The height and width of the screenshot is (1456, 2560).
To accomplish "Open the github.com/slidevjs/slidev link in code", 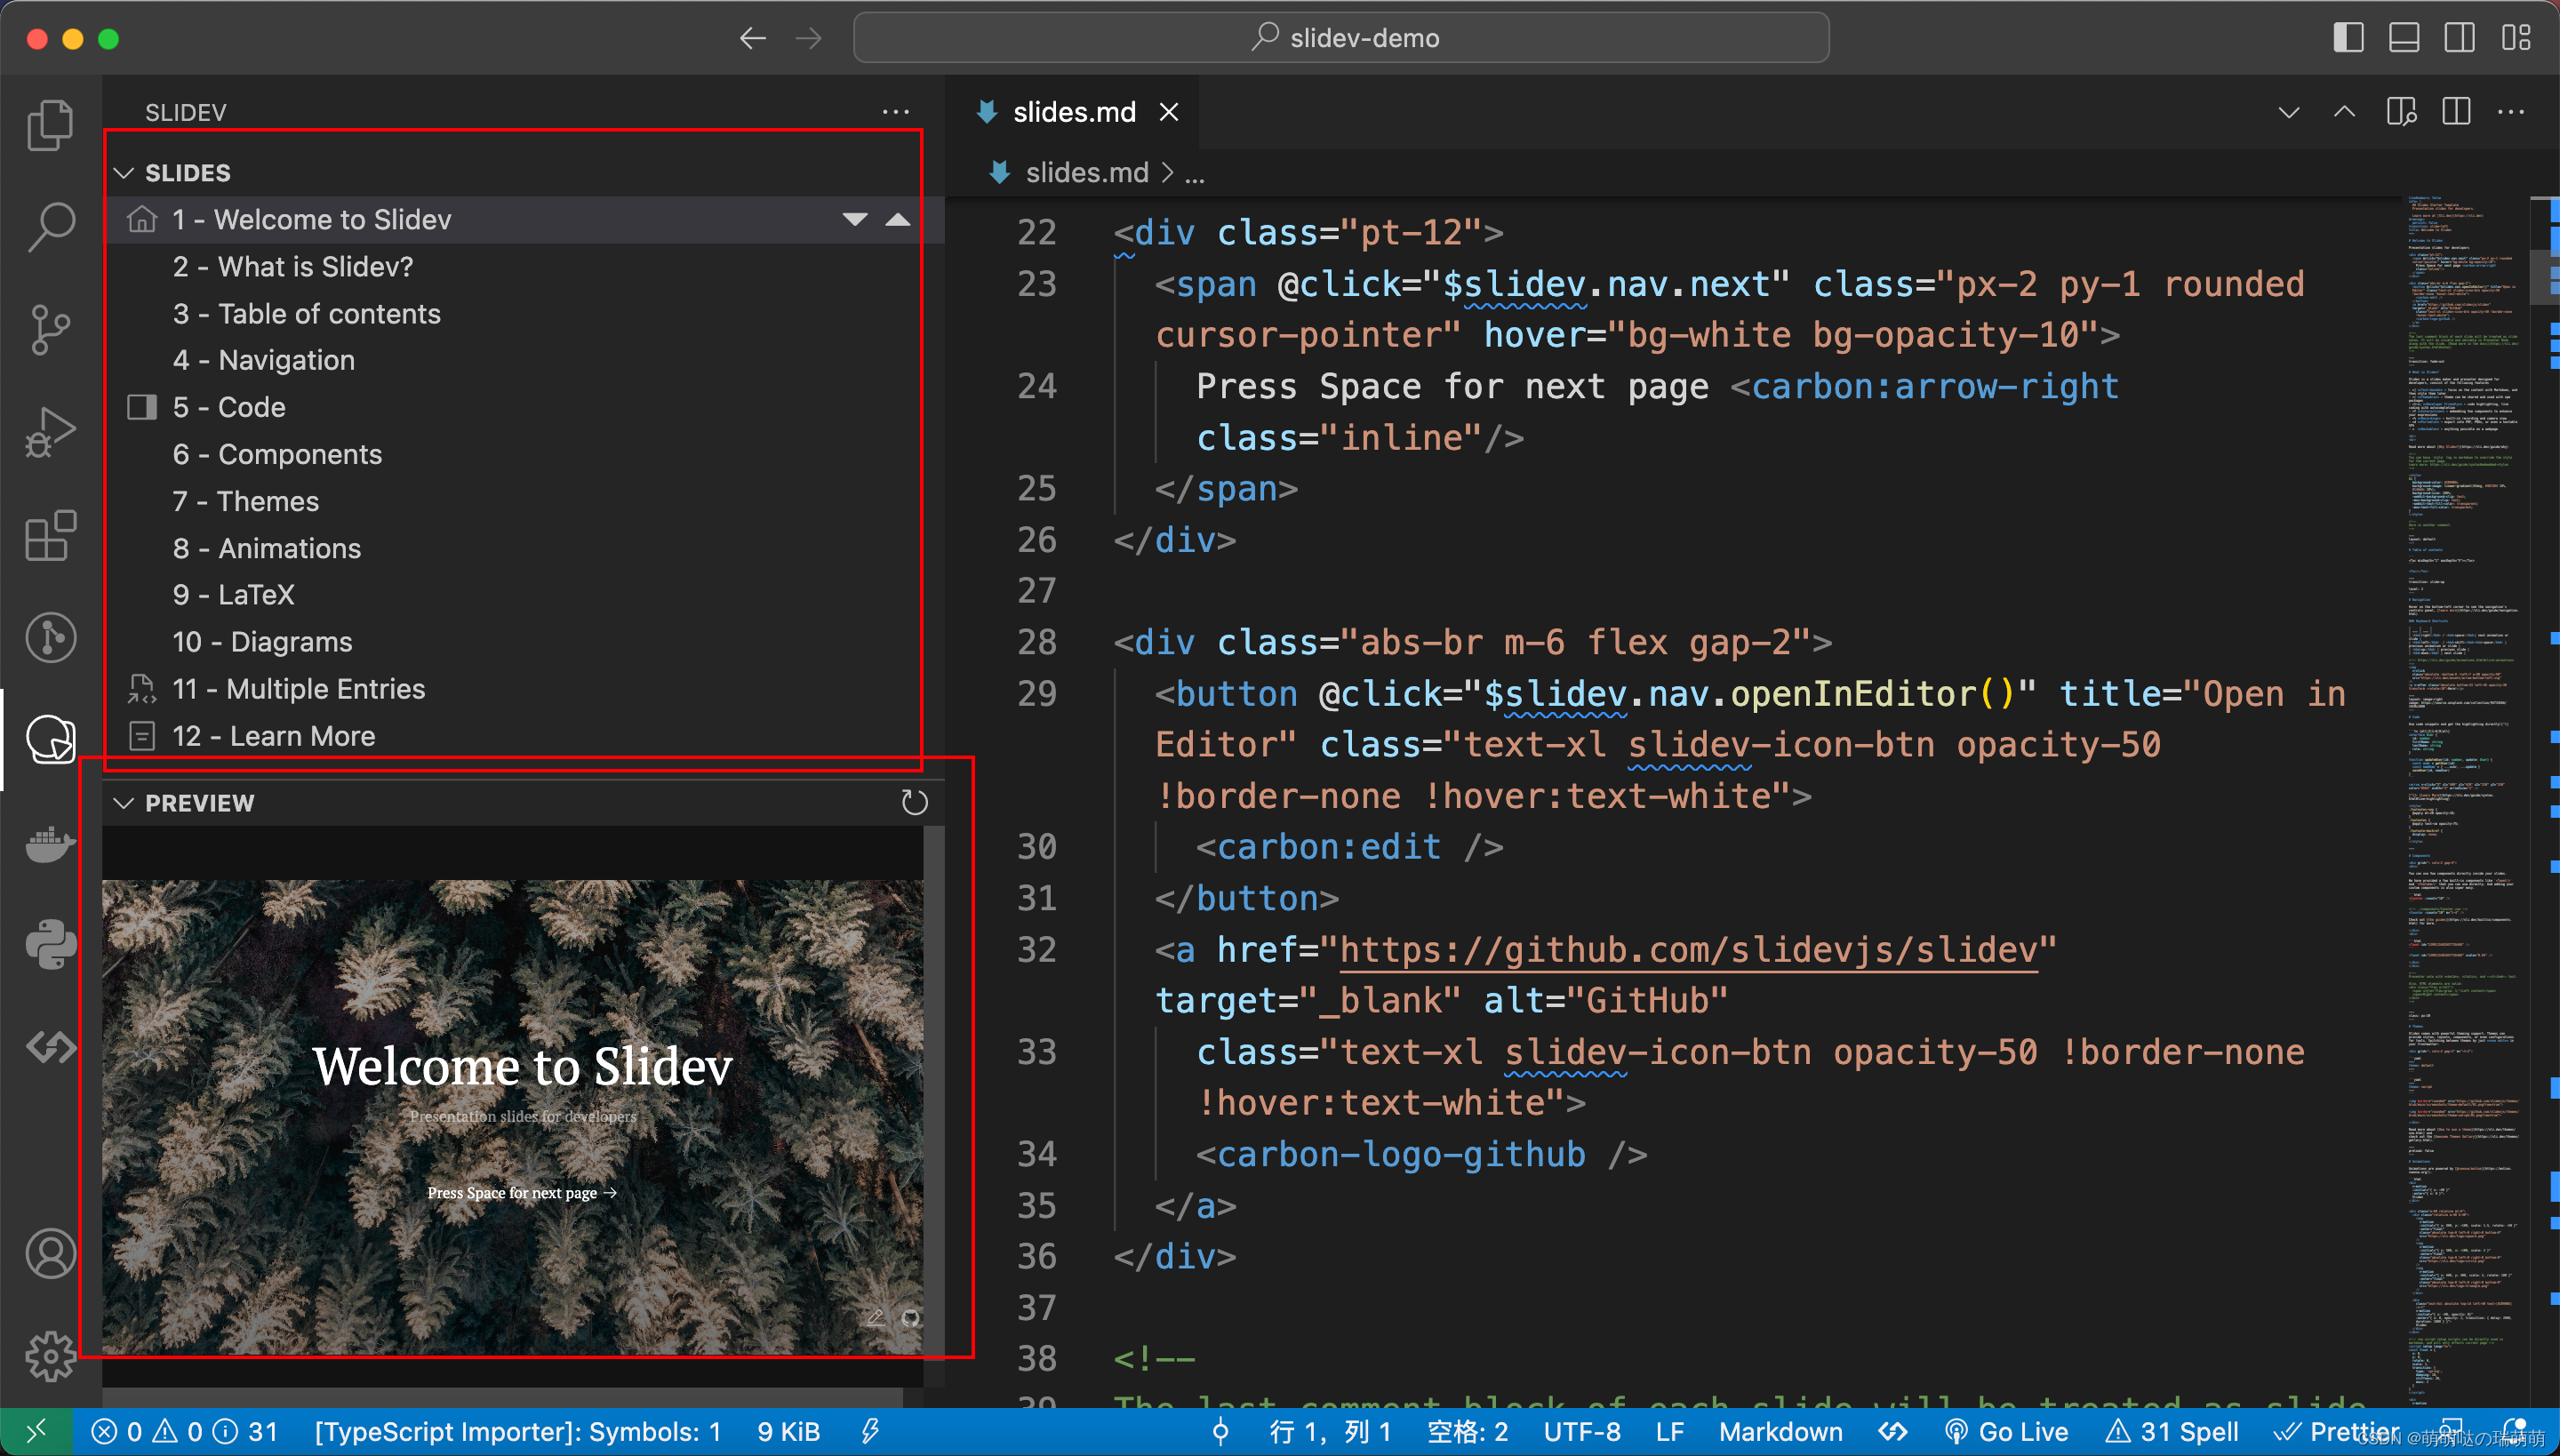I will 1688,949.
